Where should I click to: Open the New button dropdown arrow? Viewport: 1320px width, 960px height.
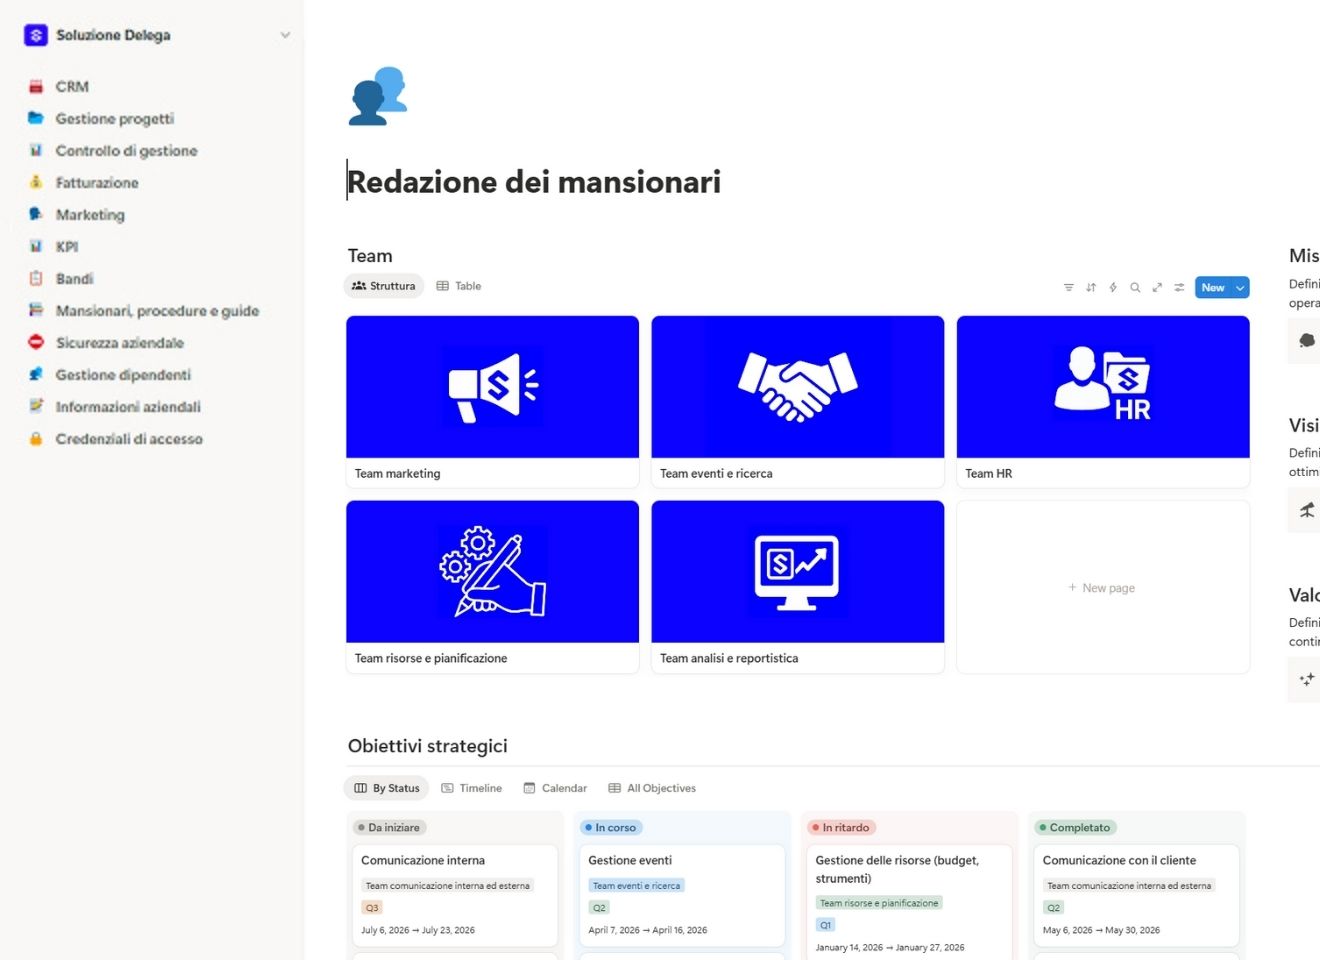(1238, 287)
